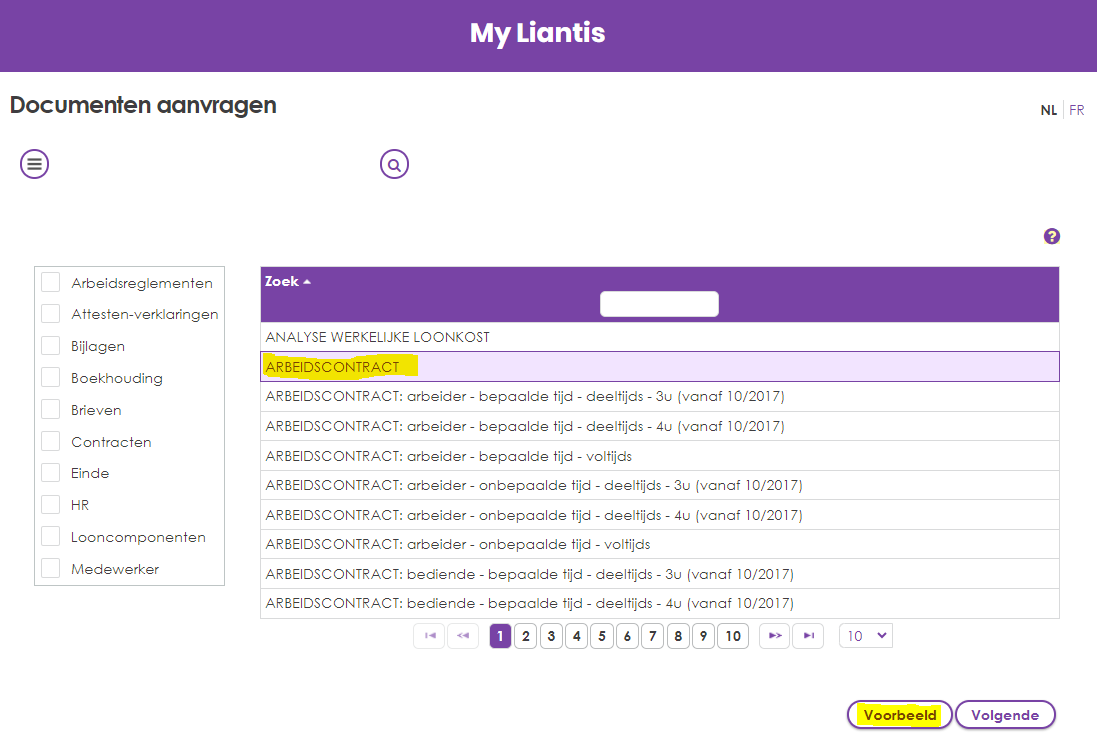The height and width of the screenshot is (740, 1097).
Task: Switch language to NL
Action: [x=1048, y=111]
